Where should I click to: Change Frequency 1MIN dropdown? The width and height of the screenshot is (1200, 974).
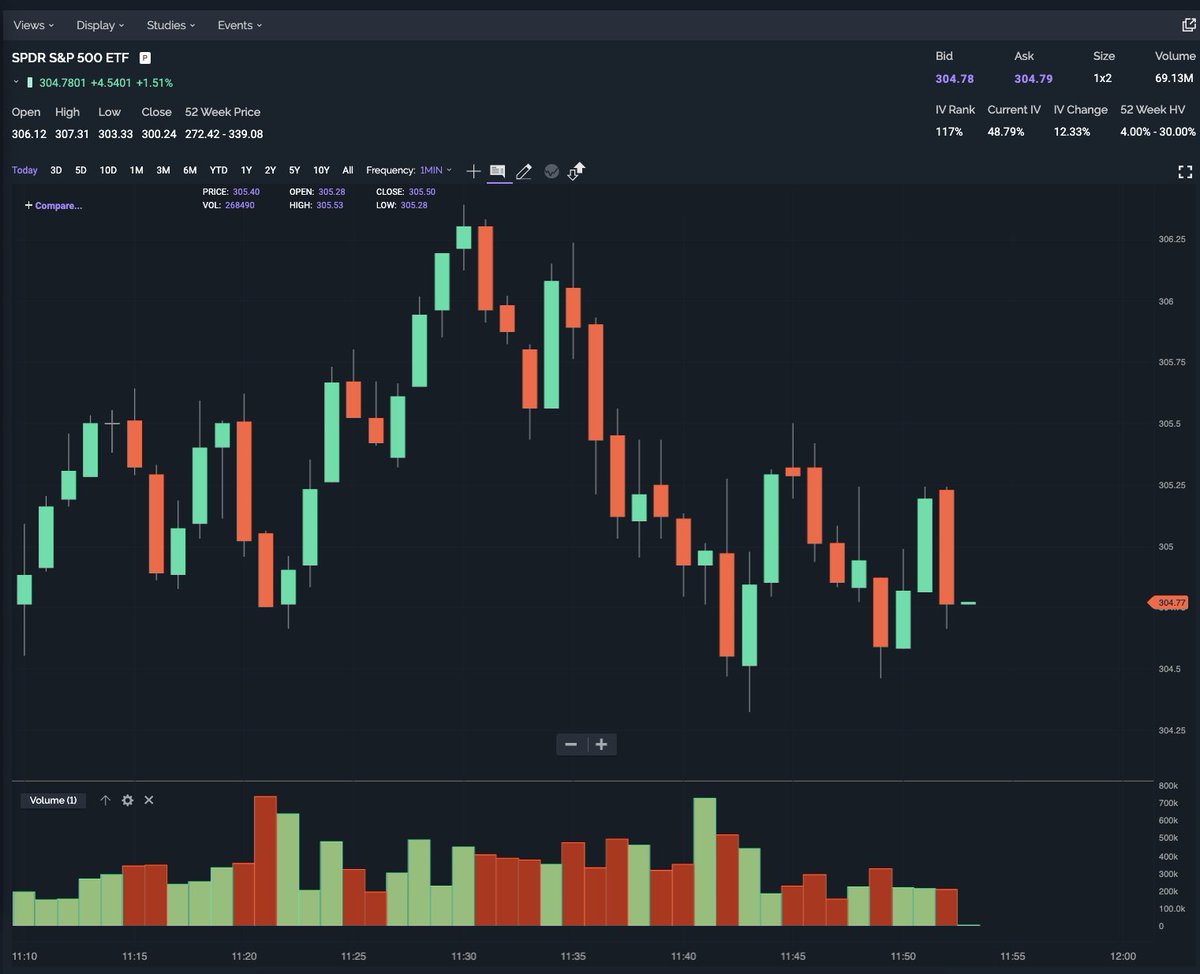pos(435,171)
